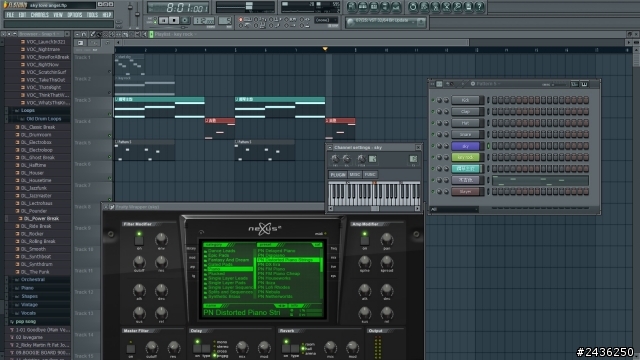
Task: Click the Channel settings FX channel selector
Action: pyautogui.click(x=413, y=159)
